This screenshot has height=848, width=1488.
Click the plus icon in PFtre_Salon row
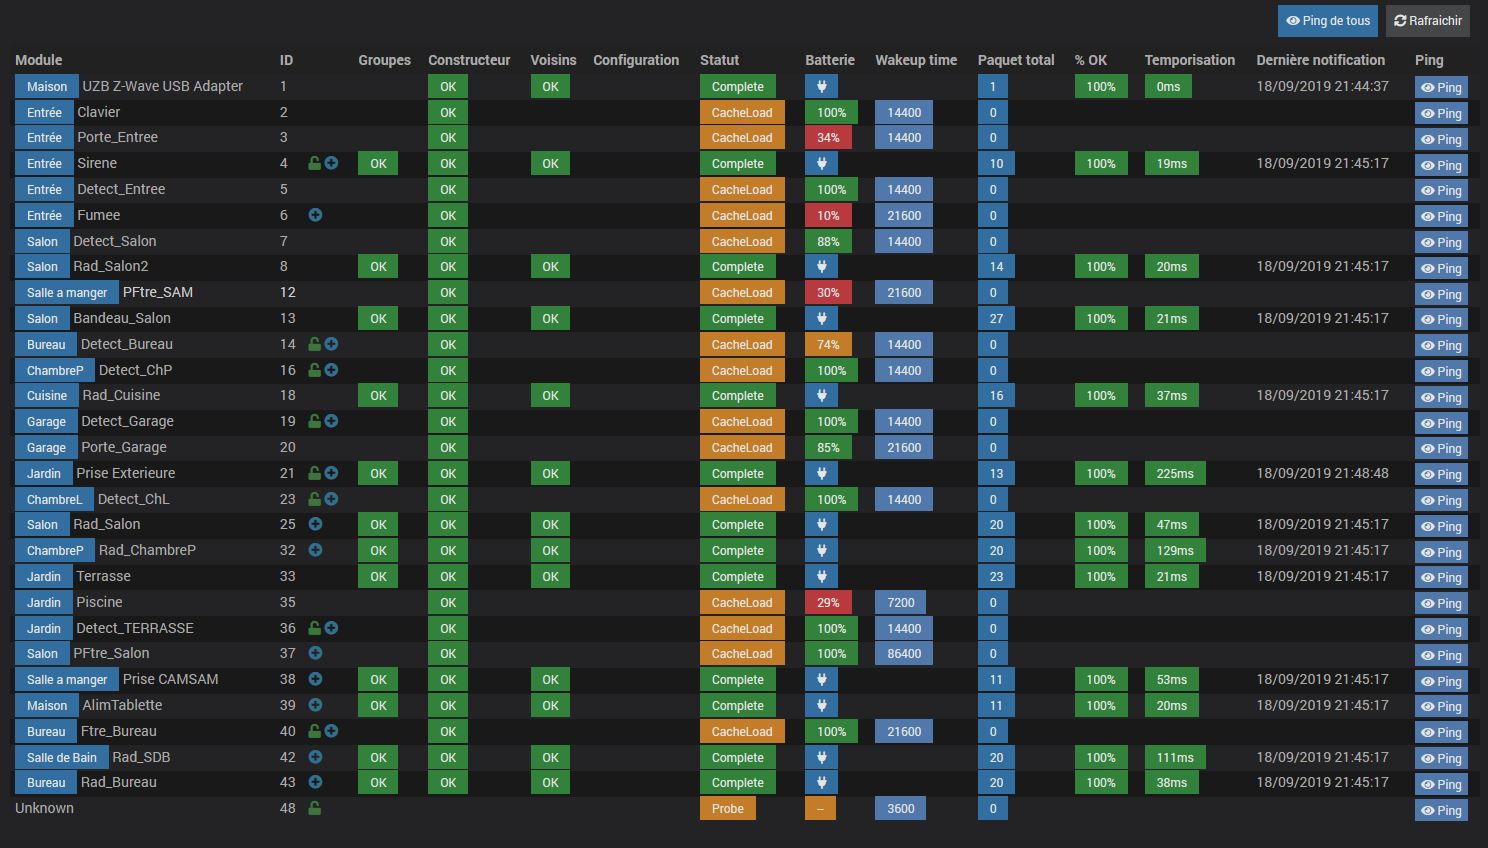pyautogui.click(x=315, y=653)
